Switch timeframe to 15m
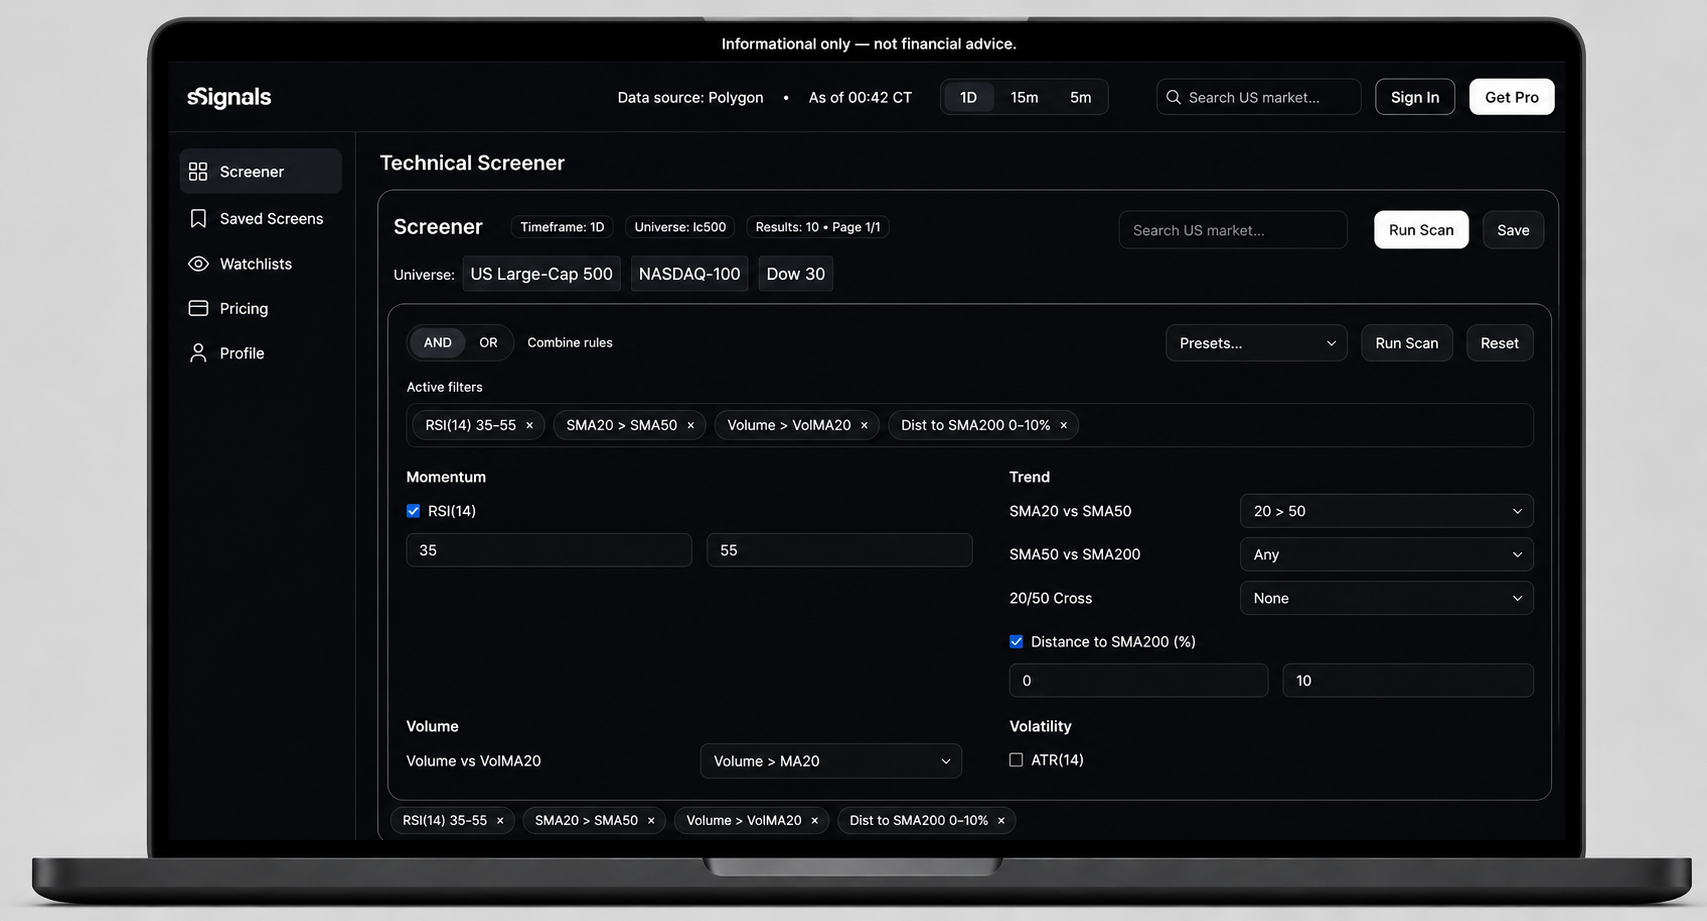Viewport: 1707px width, 921px height. point(1024,97)
